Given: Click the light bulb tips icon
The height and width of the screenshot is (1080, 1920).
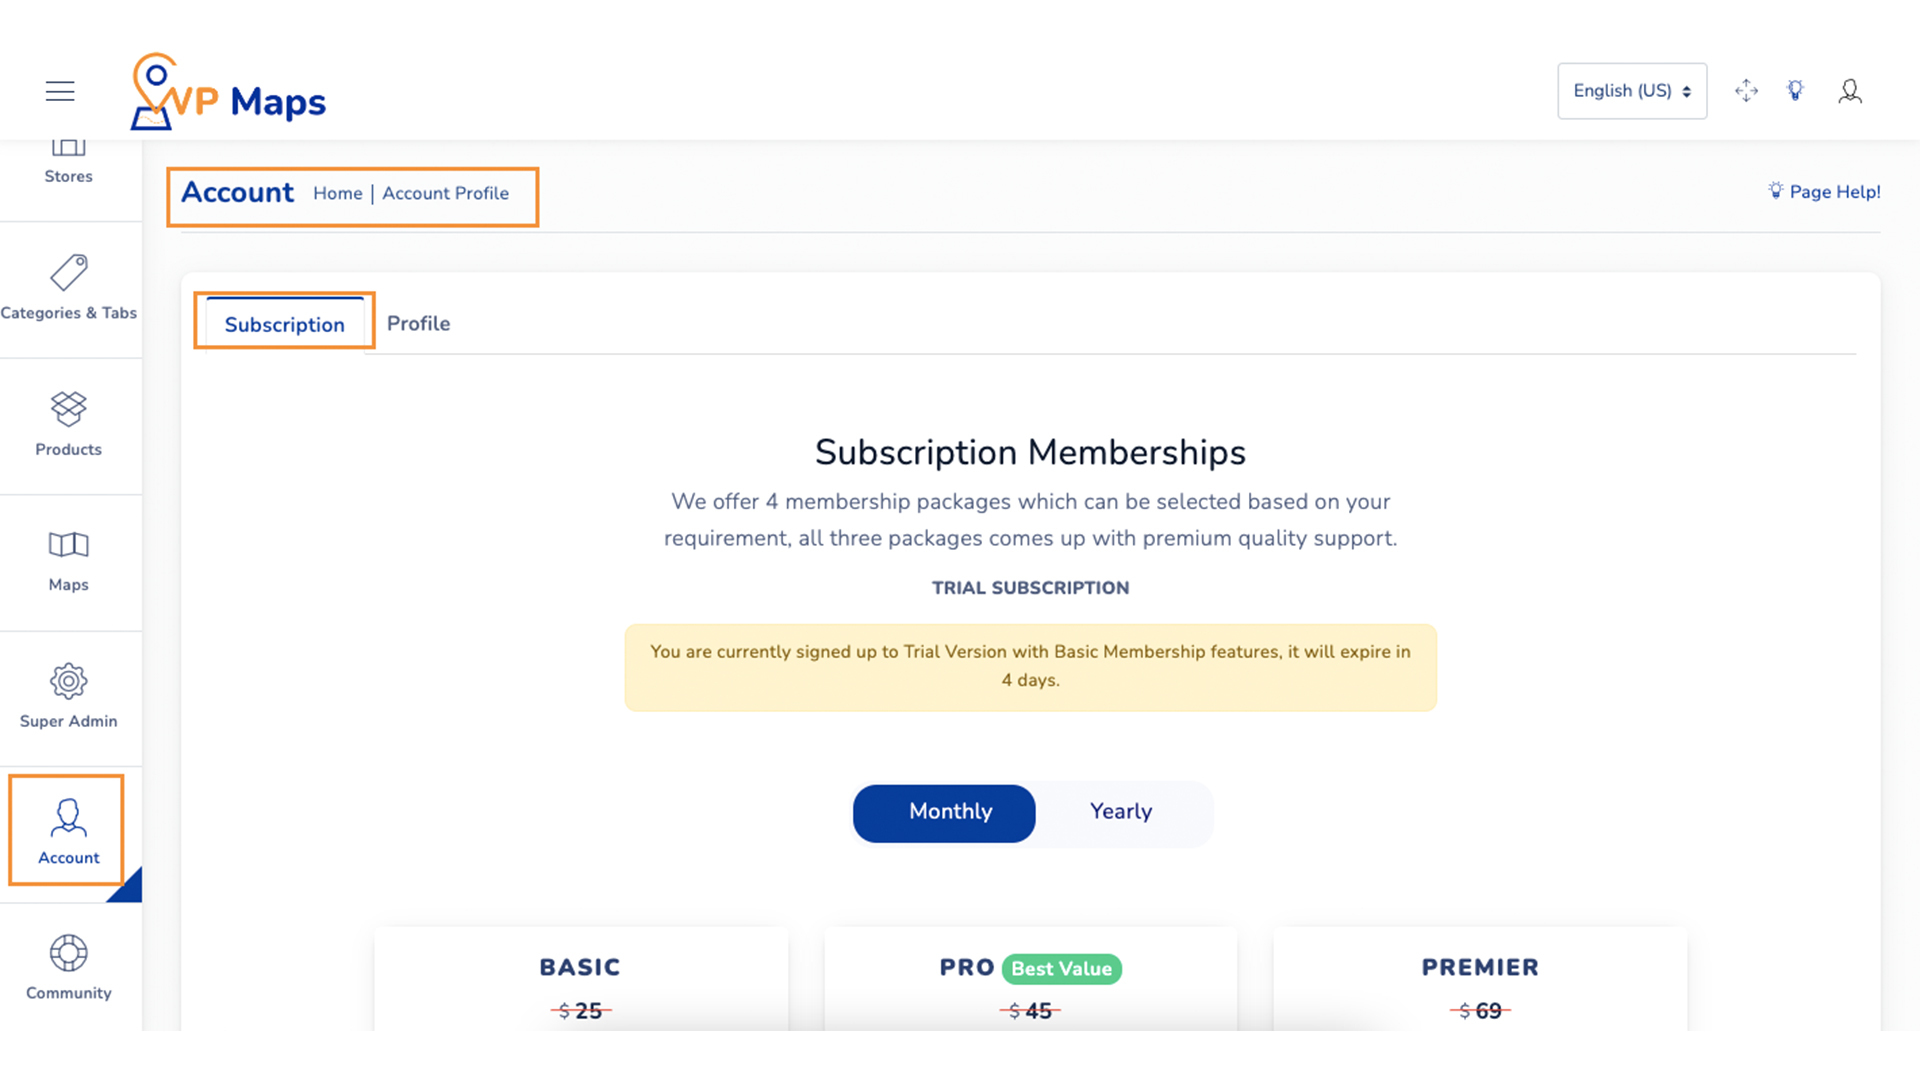Looking at the screenshot, I should [x=1795, y=90].
